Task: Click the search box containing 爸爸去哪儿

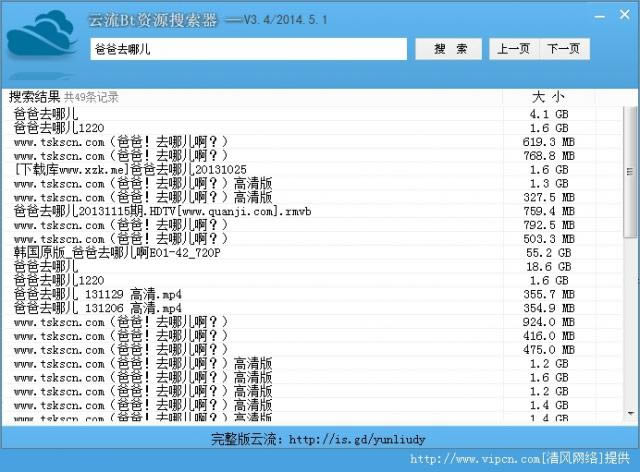Action: click(249, 49)
